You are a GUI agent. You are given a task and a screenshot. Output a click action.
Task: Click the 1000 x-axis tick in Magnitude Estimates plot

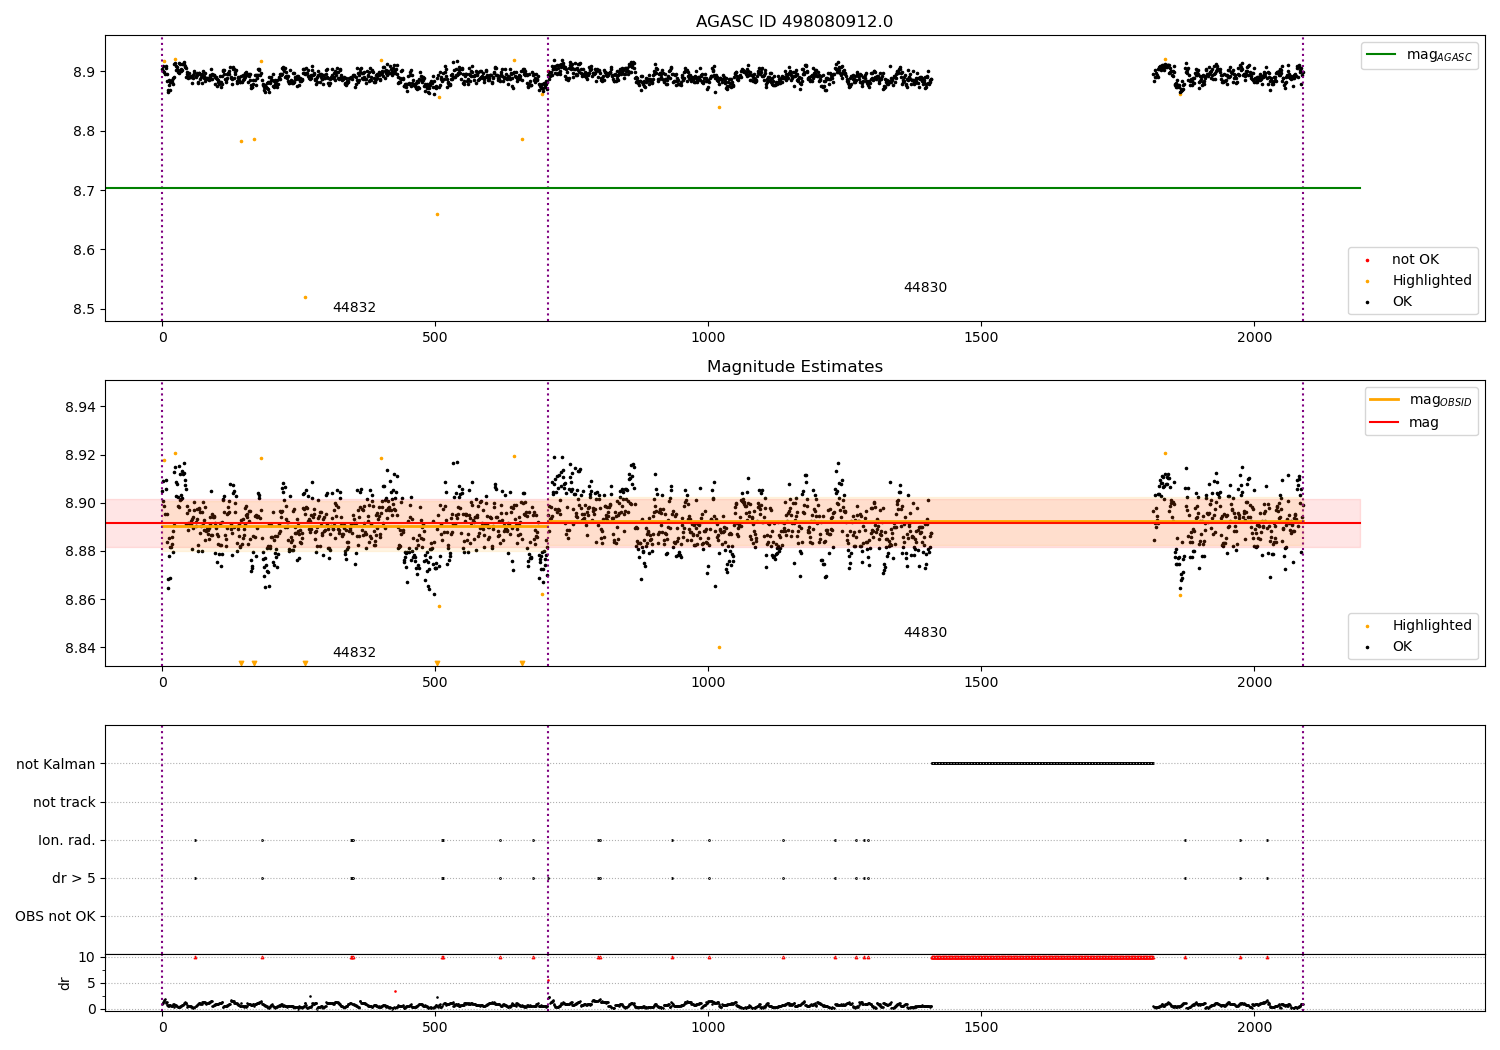click(708, 683)
